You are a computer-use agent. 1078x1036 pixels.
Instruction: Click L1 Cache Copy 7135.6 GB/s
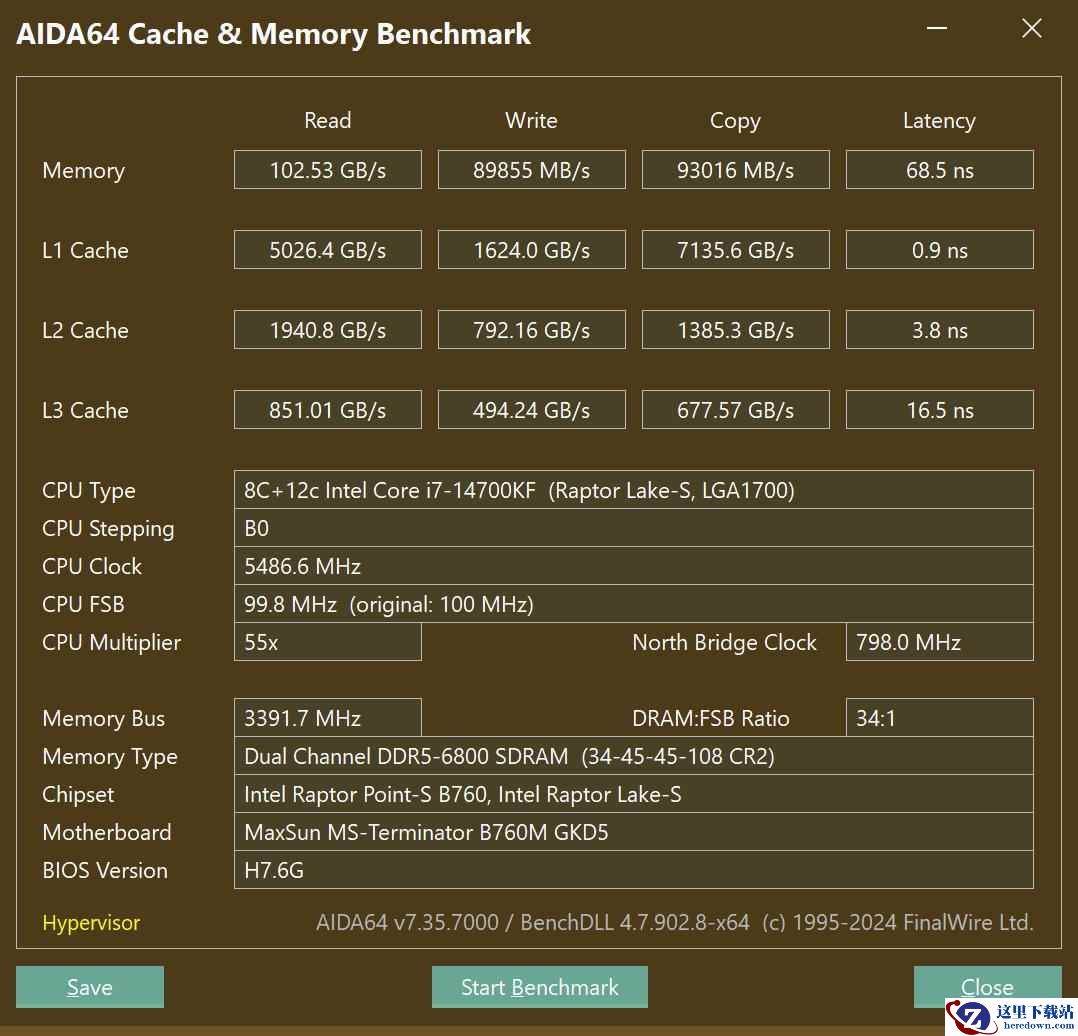tap(736, 250)
